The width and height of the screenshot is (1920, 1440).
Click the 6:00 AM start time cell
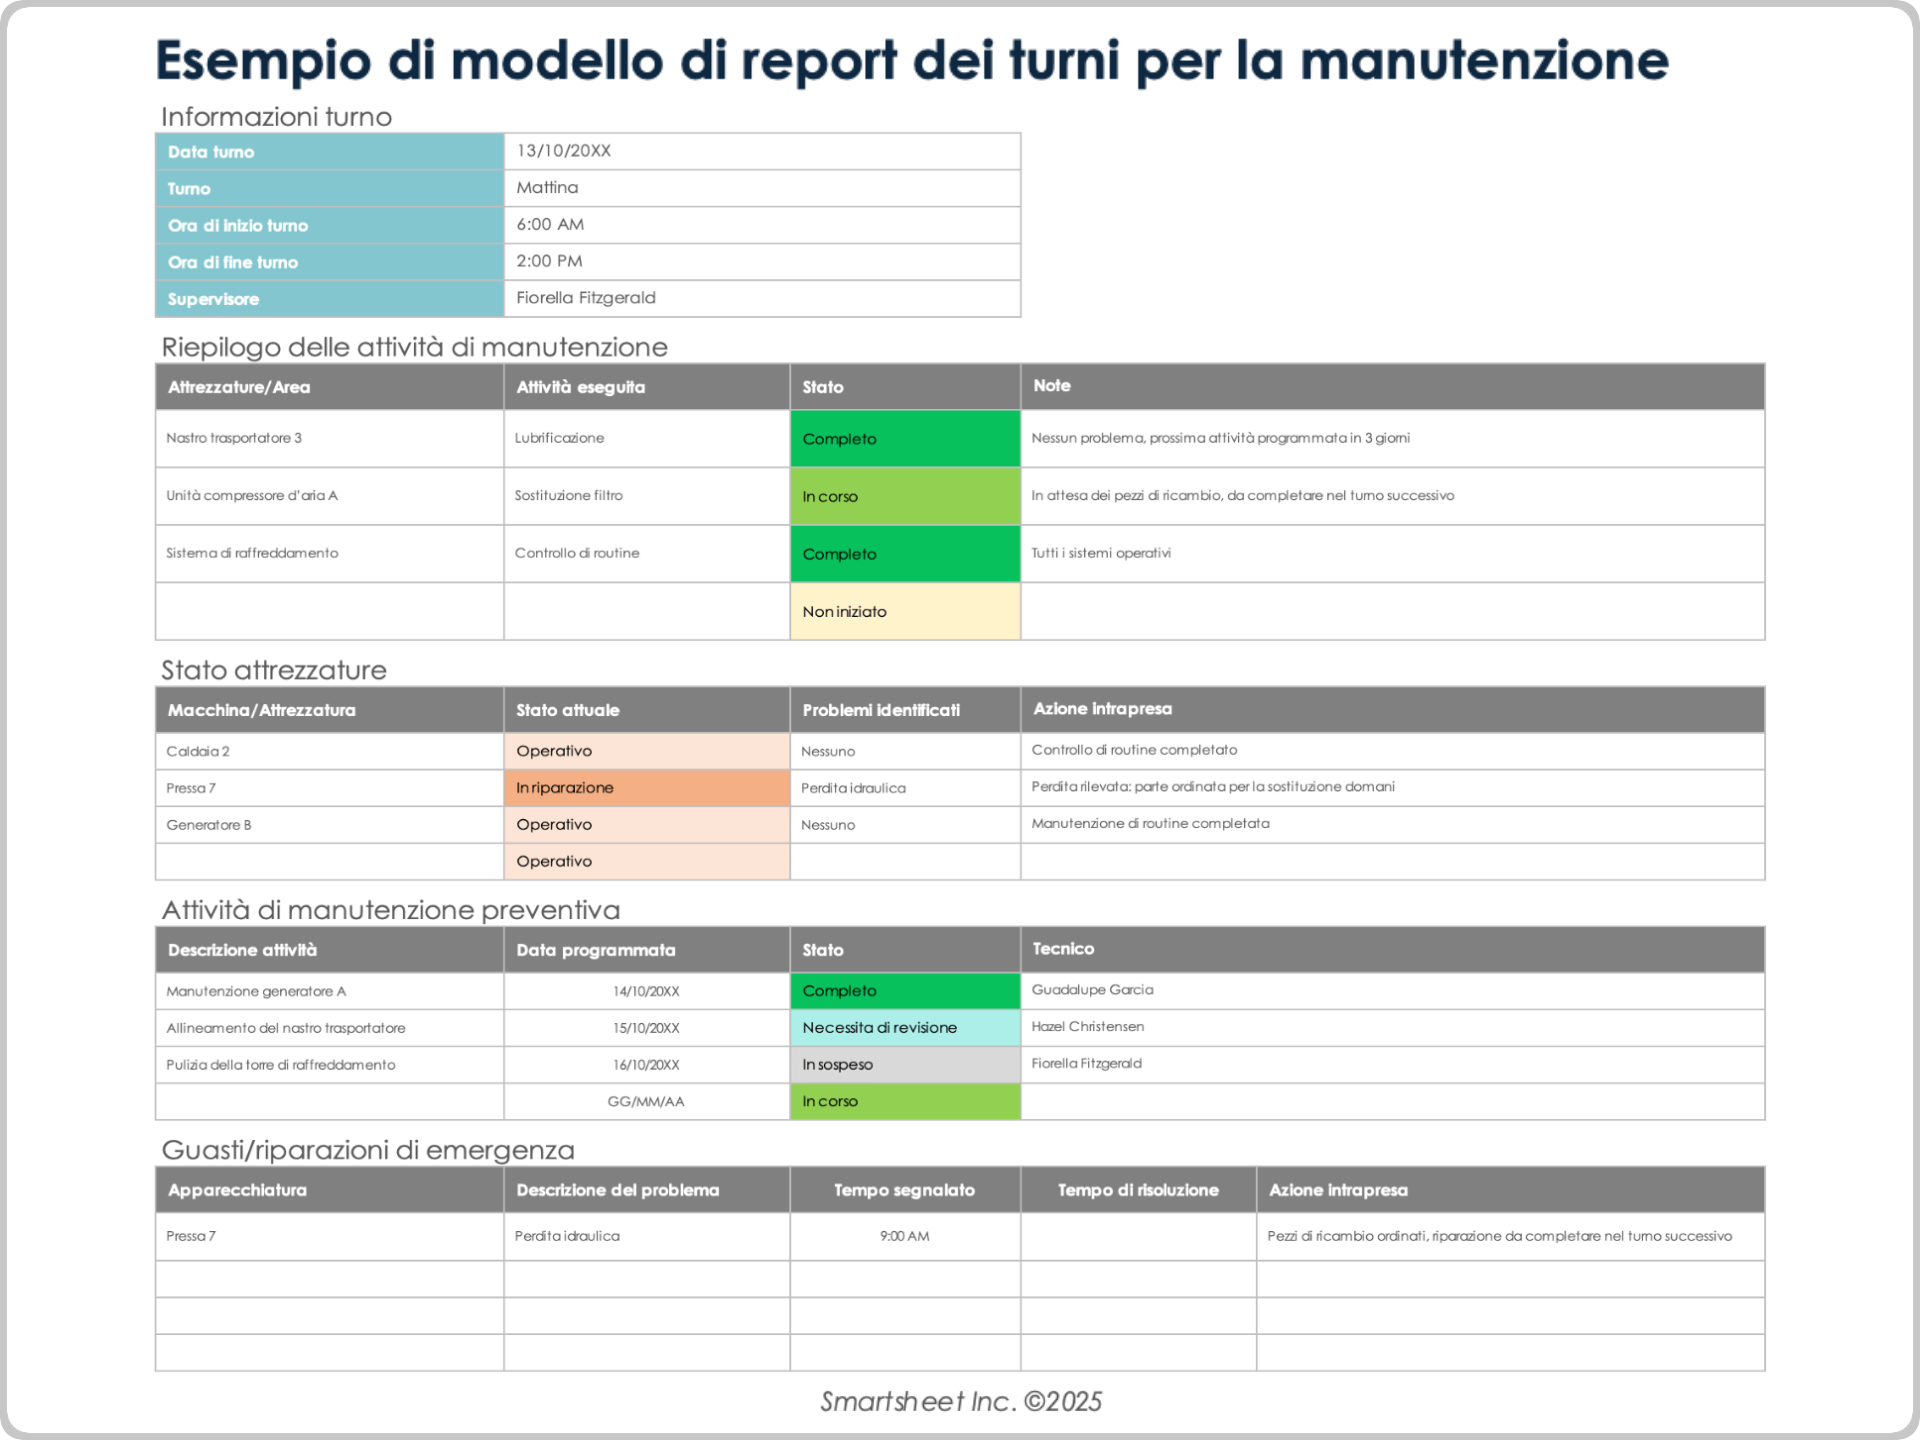tap(548, 224)
